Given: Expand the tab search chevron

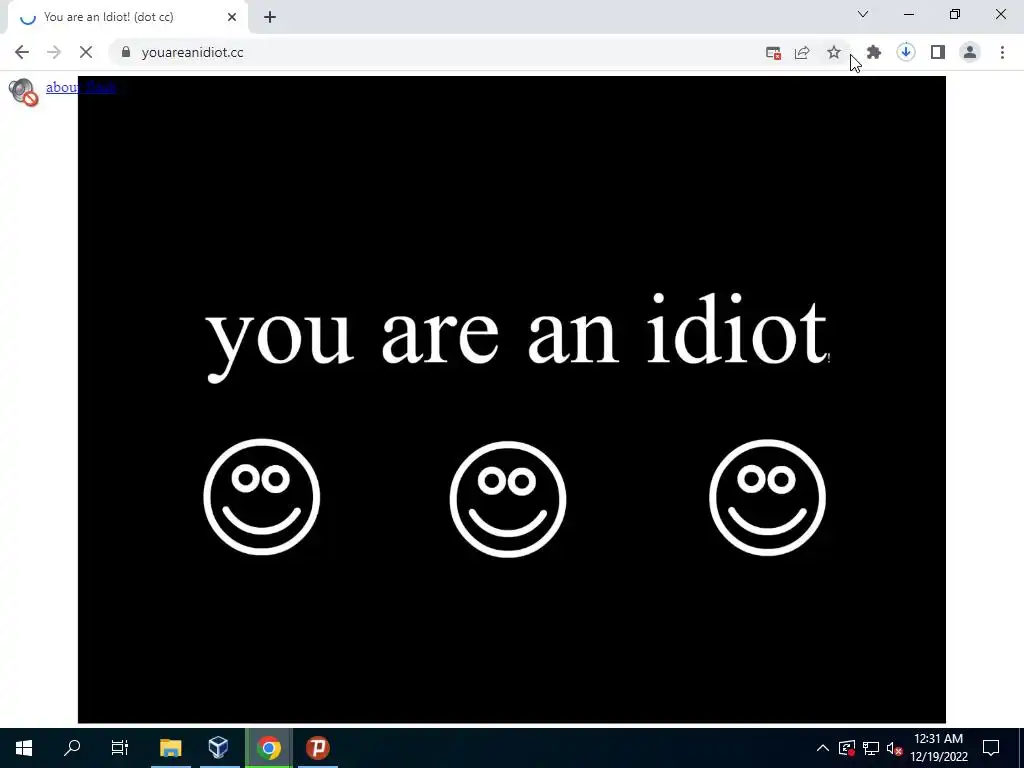Looking at the screenshot, I should tap(863, 14).
